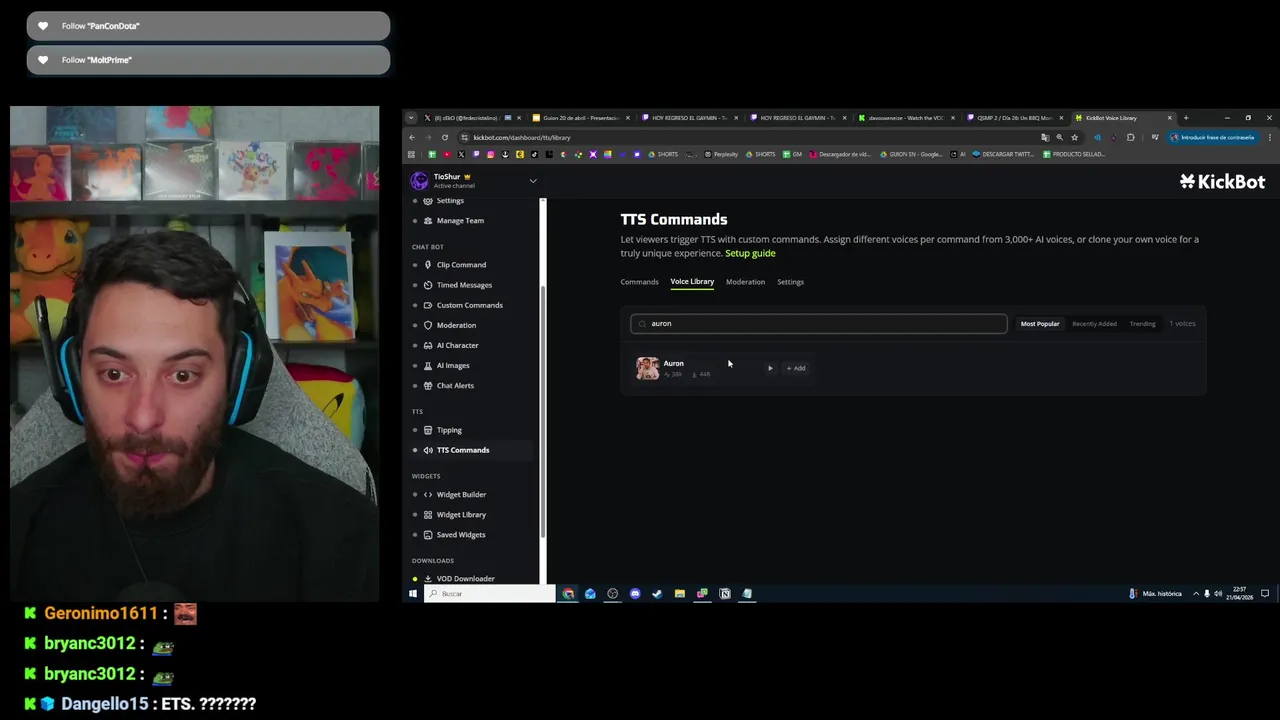Open File Explorer from the taskbar
Screen dimensions: 1280x720
680,593
